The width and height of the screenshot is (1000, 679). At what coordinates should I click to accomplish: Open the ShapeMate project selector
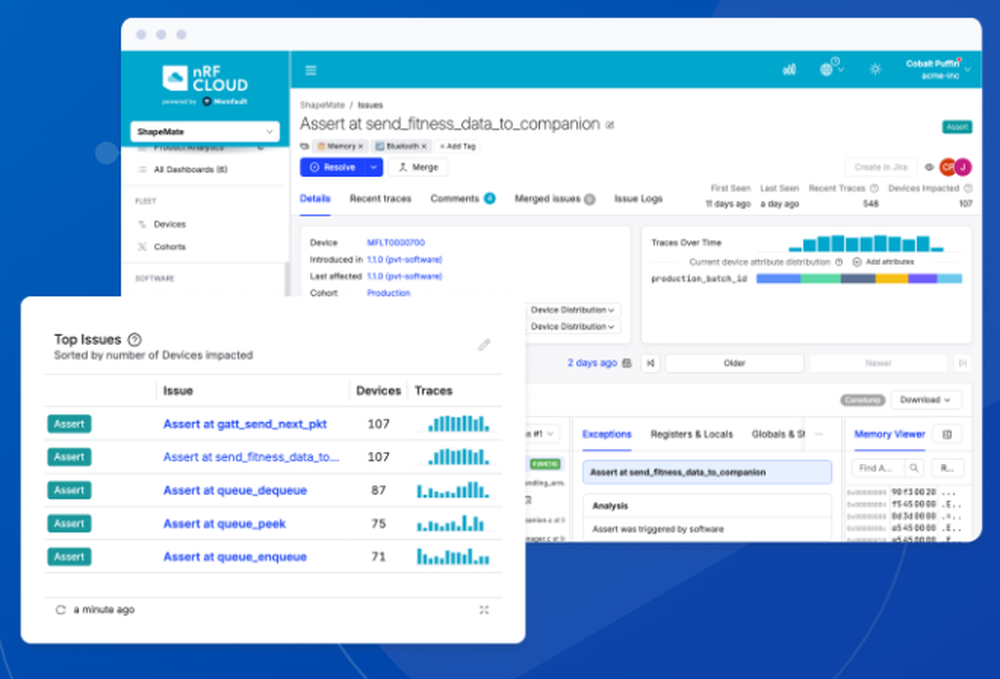coord(206,131)
